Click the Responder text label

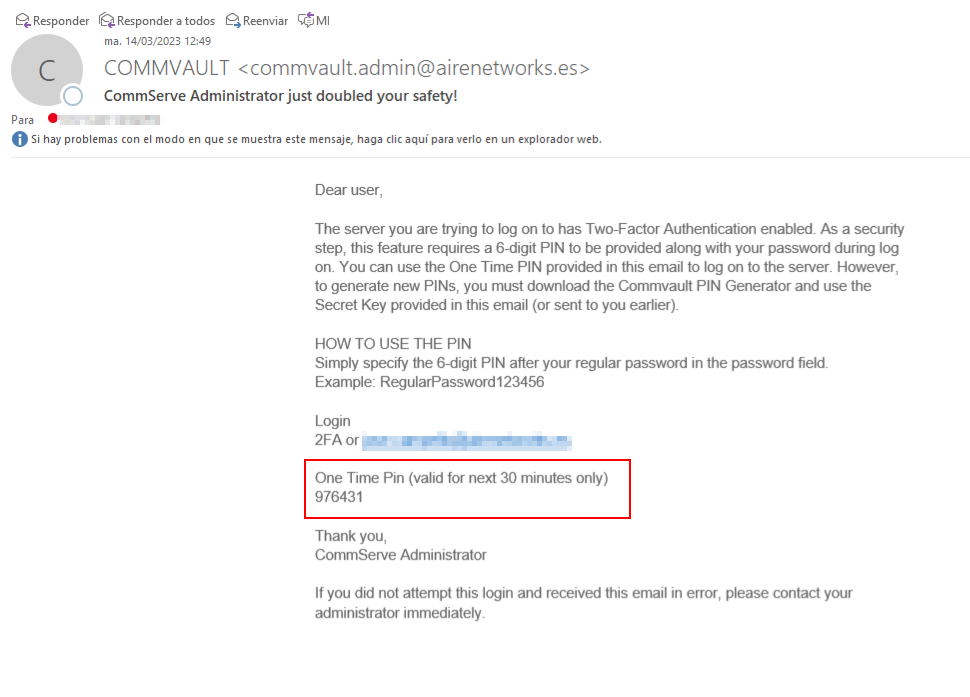tap(61, 21)
